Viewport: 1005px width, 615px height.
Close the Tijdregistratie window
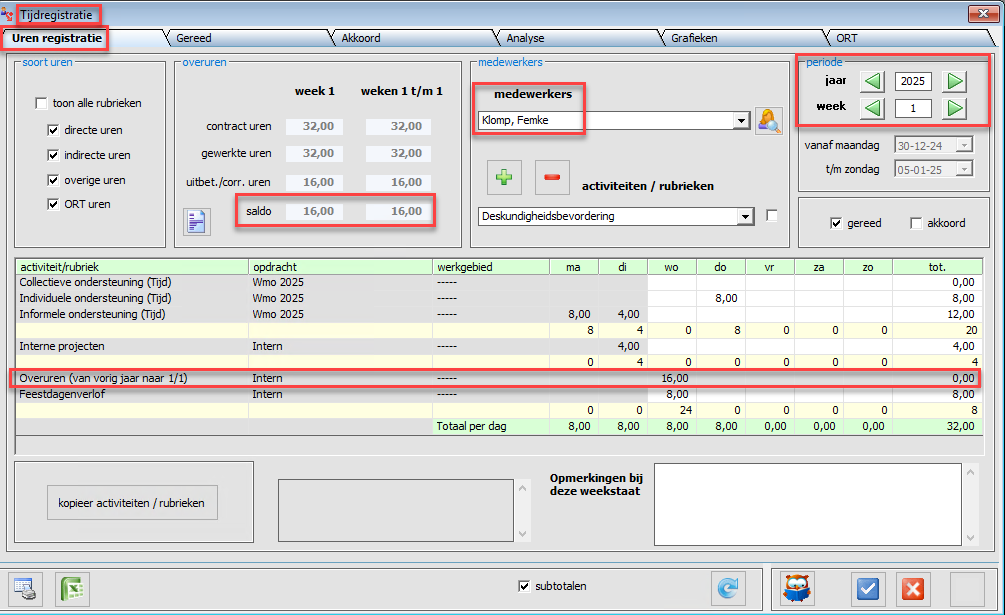(983, 13)
